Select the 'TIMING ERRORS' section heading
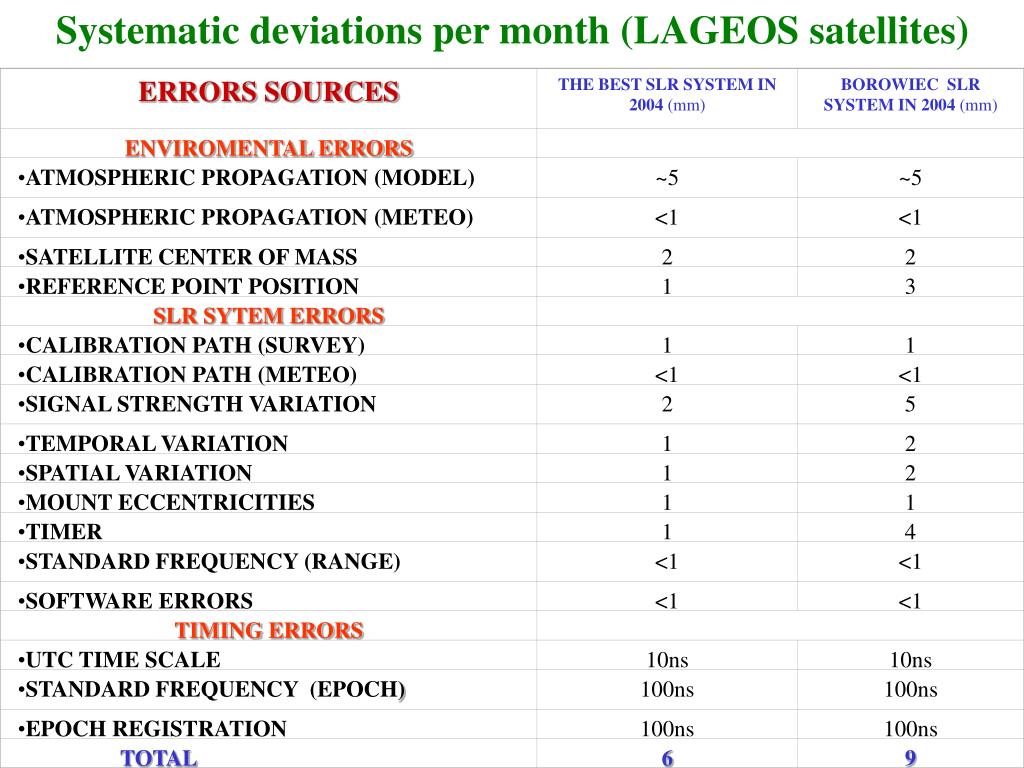The width and height of the screenshot is (1024, 768). pos(269,630)
